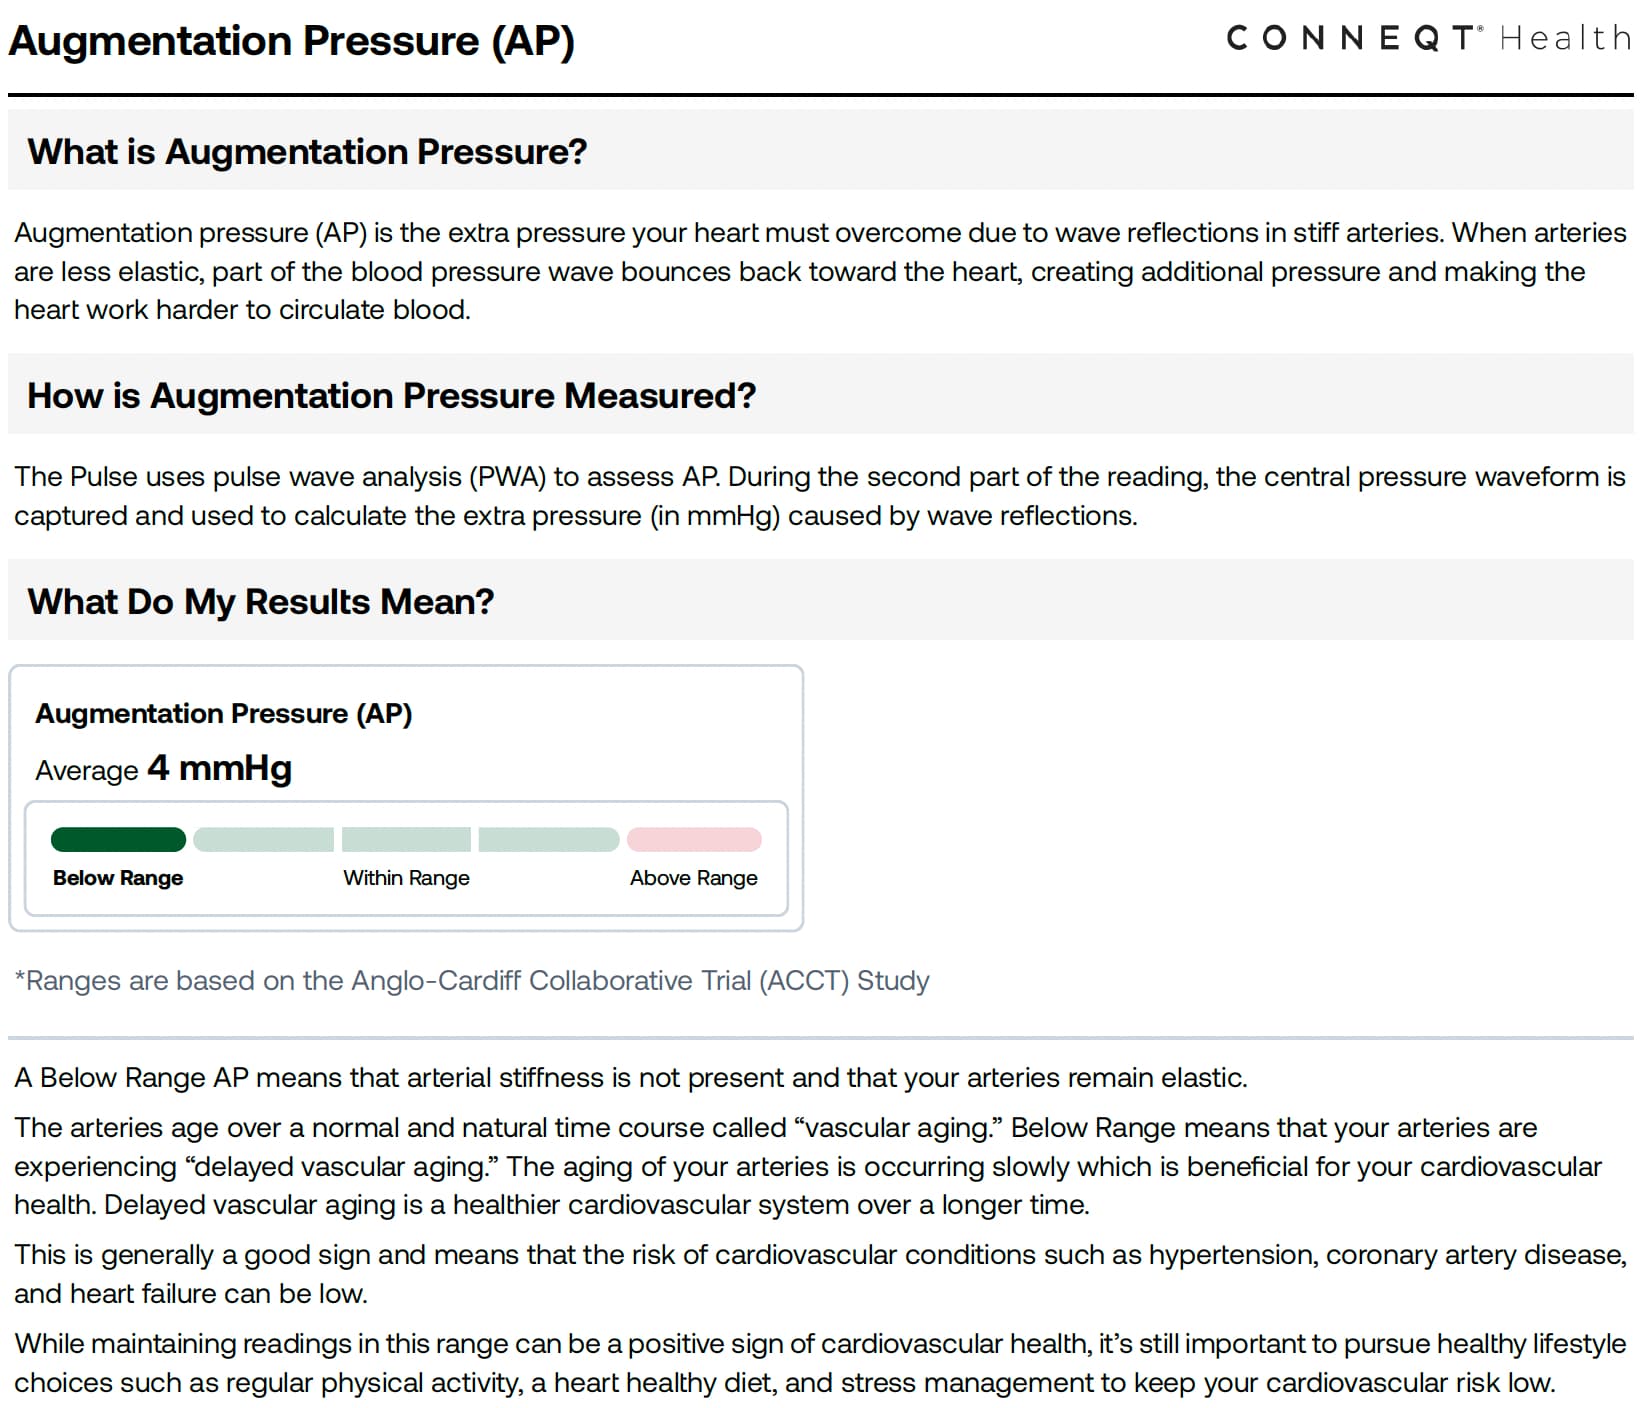Click the "What is Augmentation Pressure?" heading
Screen dimensions: 1640x1408
307,152
